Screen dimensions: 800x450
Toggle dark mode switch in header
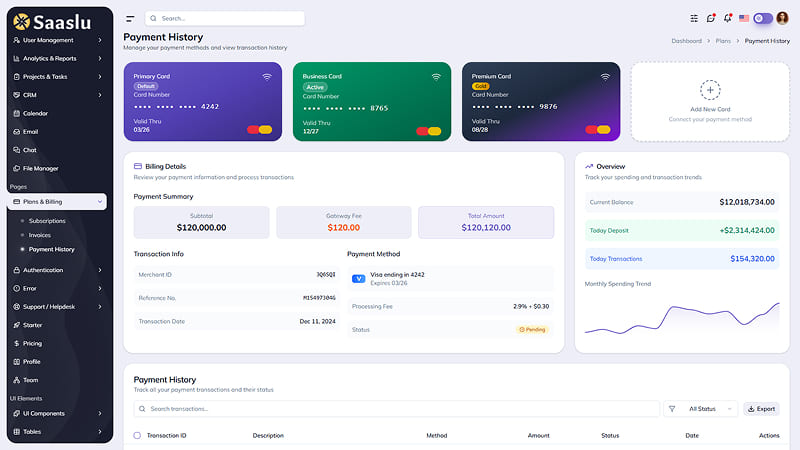coord(763,18)
